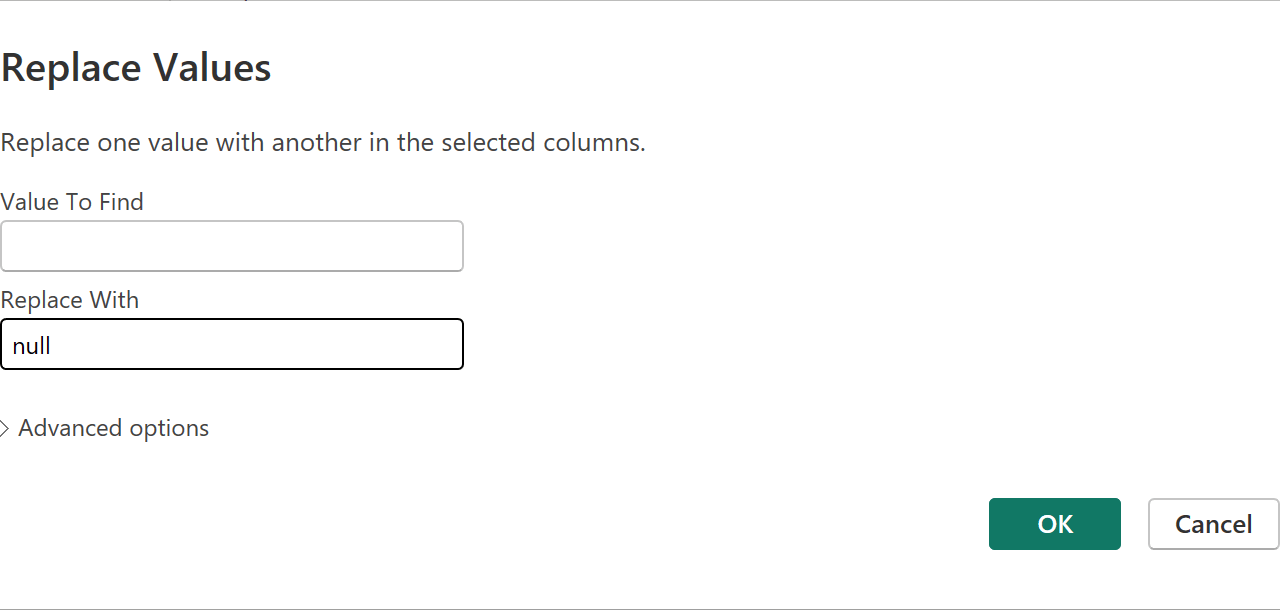1280x610 pixels.
Task: Select the Advanced options label text
Action: [x=113, y=428]
